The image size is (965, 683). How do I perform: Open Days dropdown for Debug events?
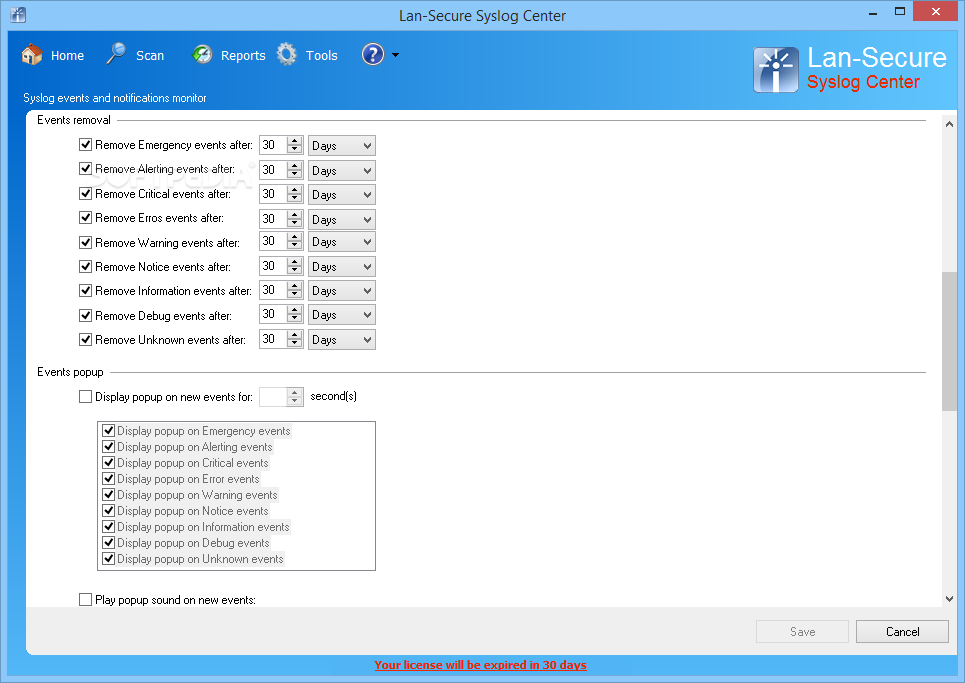click(x=342, y=314)
